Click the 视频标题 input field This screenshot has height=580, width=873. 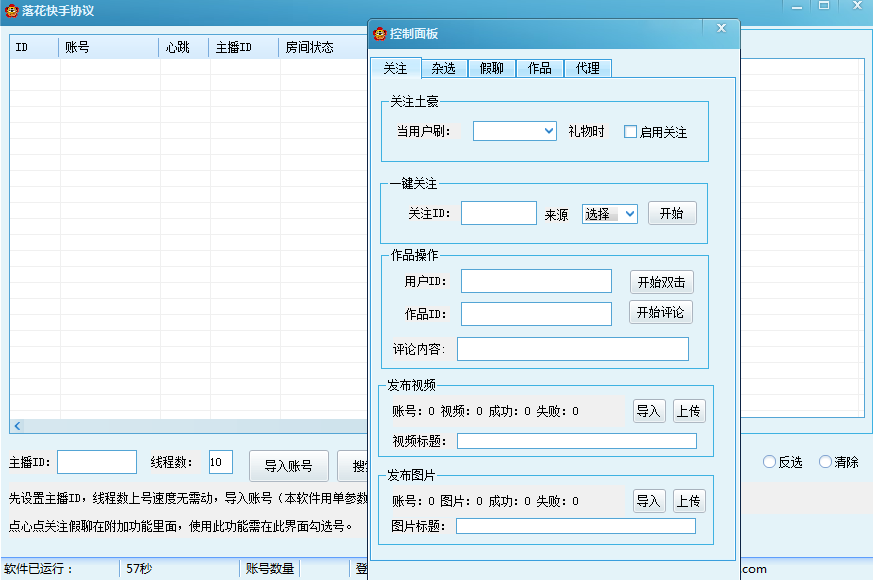click(577, 441)
